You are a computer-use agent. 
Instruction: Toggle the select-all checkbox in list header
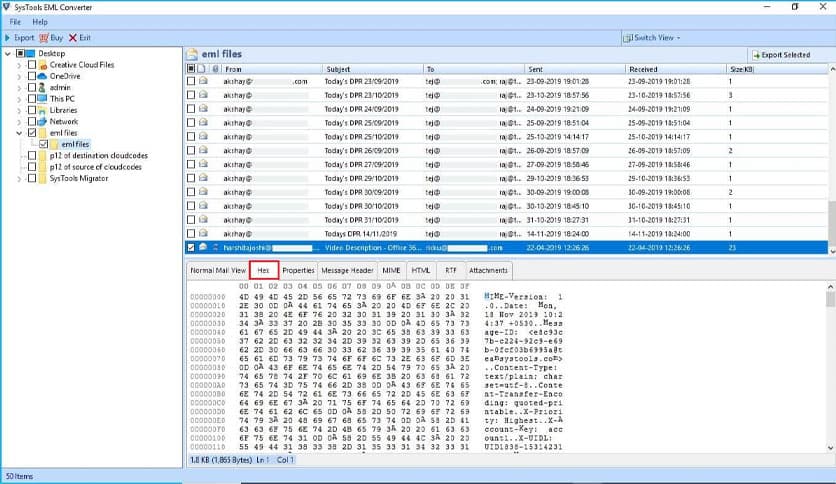click(191, 69)
